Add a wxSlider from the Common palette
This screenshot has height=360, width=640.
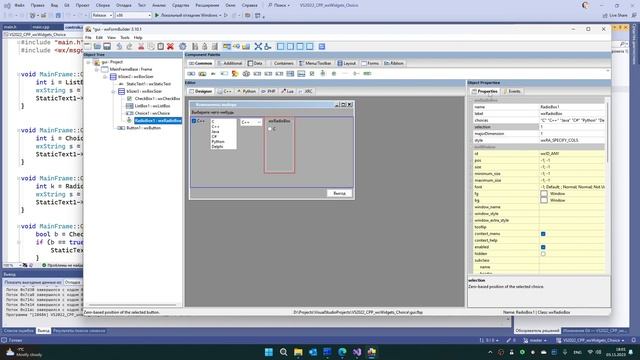click(x=356, y=74)
